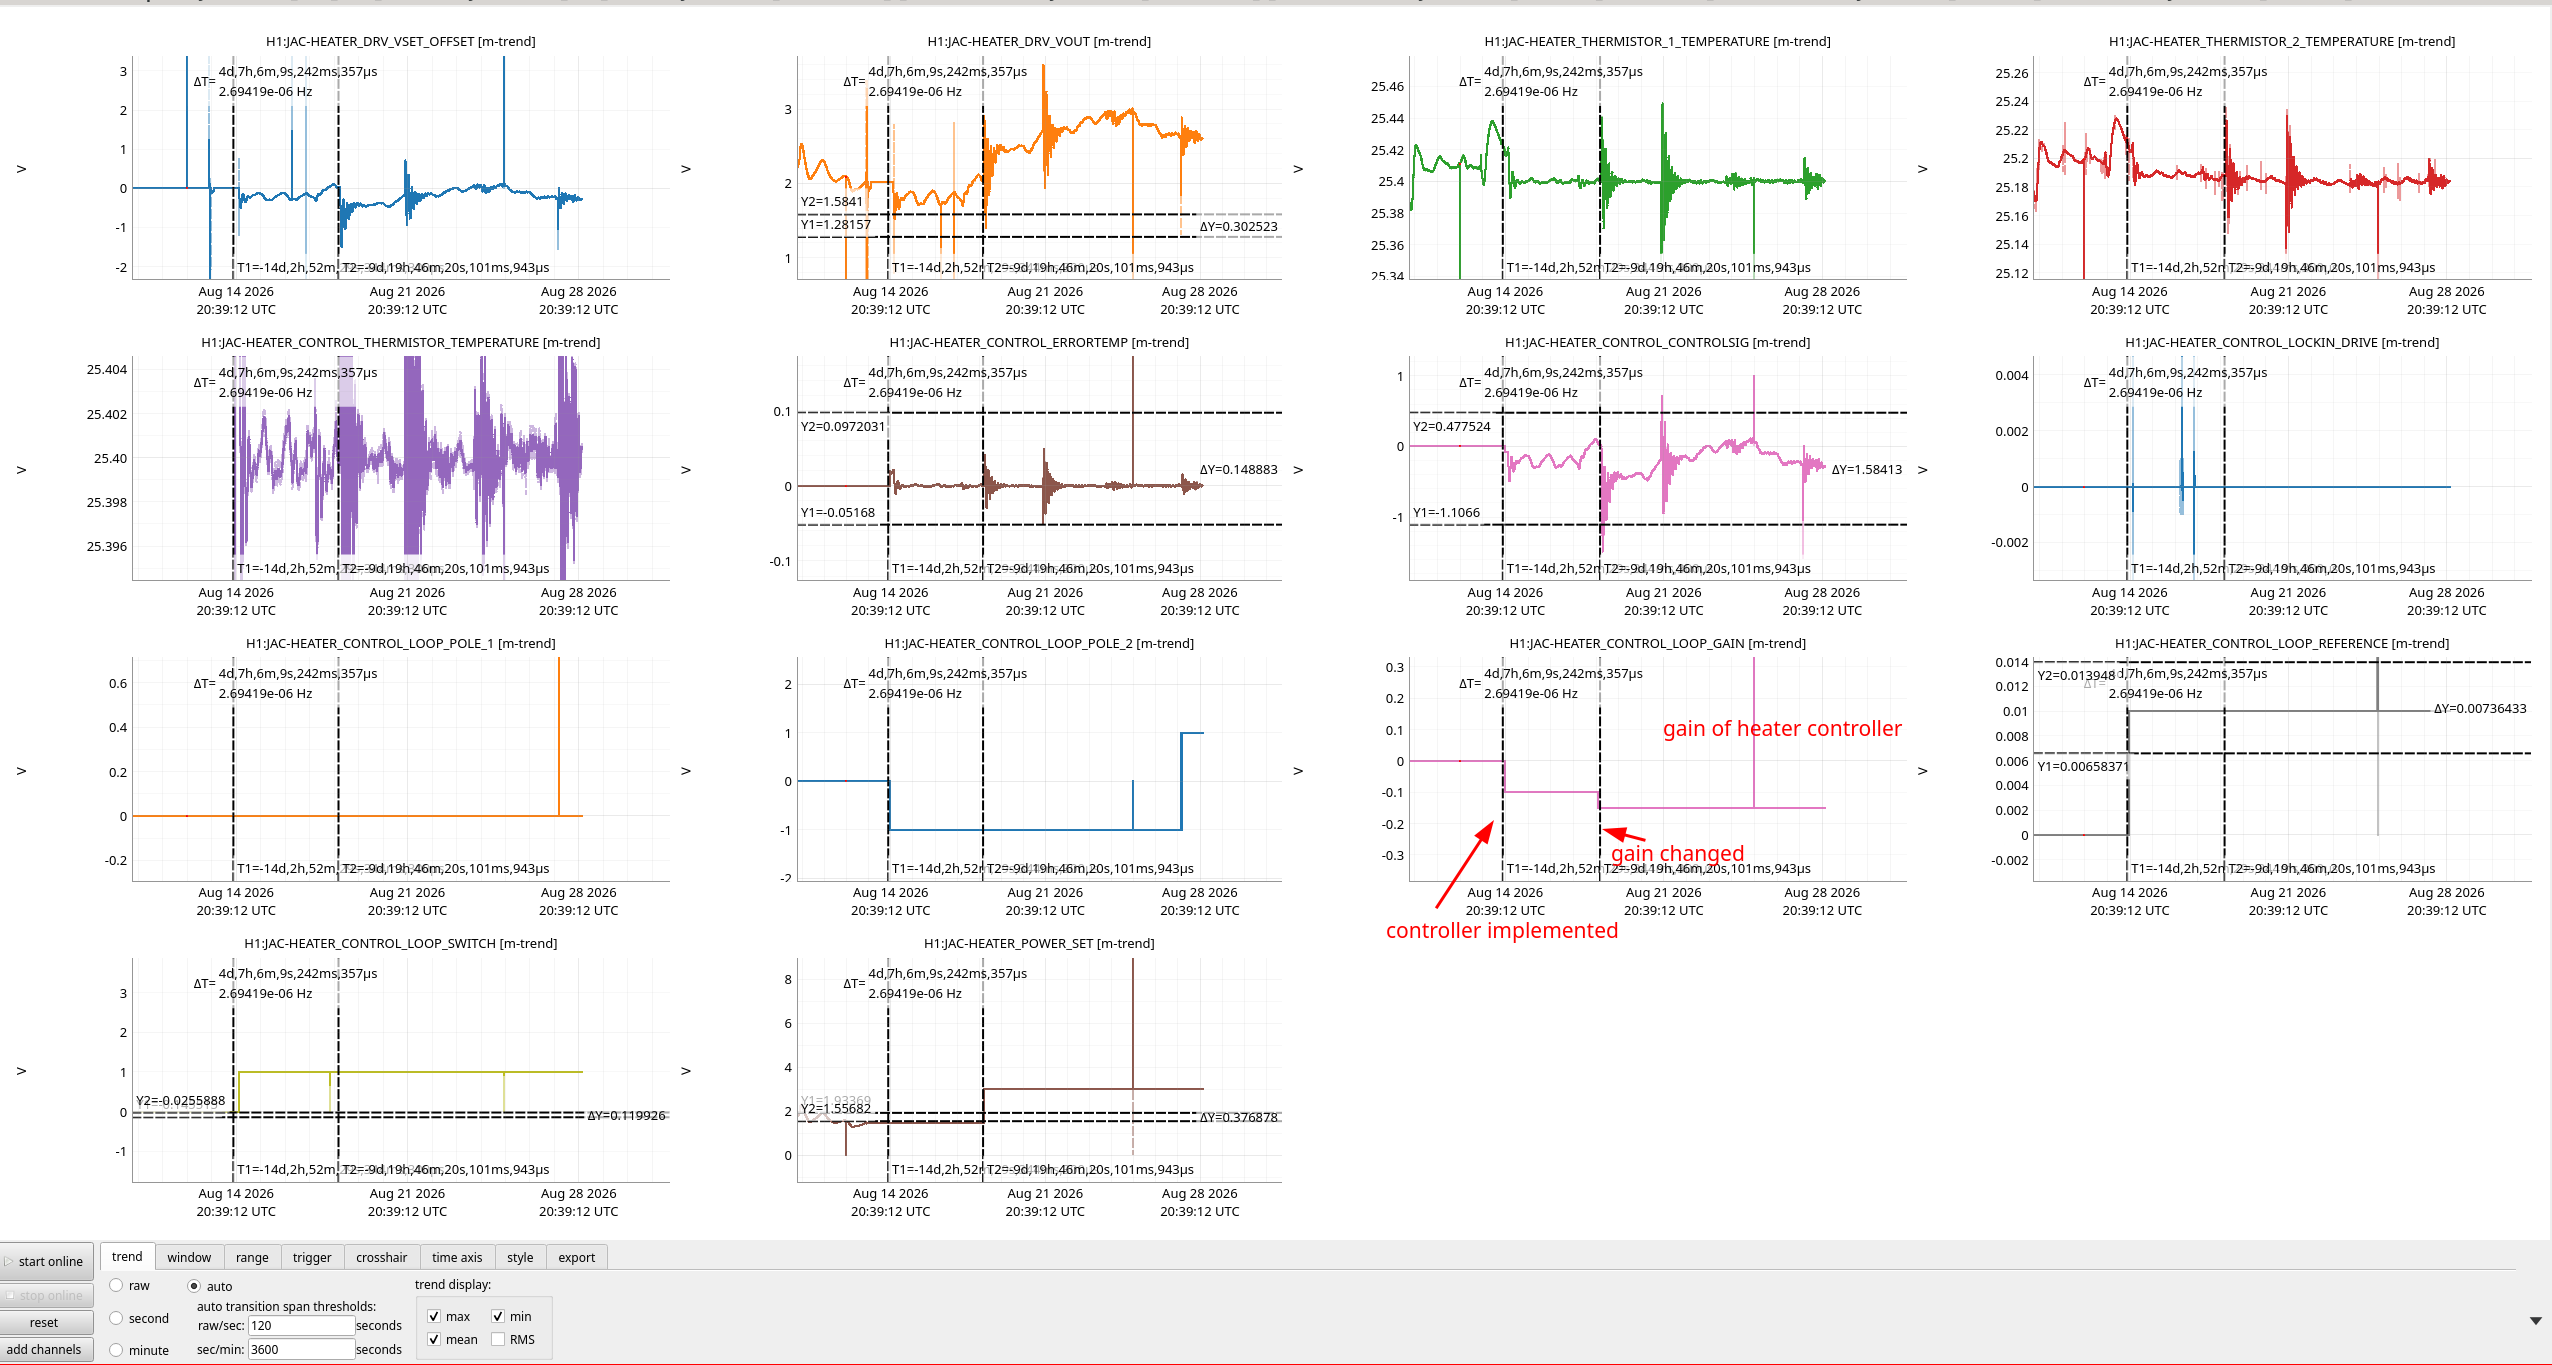
Task: Switch to the crosshair tab
Action: 382,1257
